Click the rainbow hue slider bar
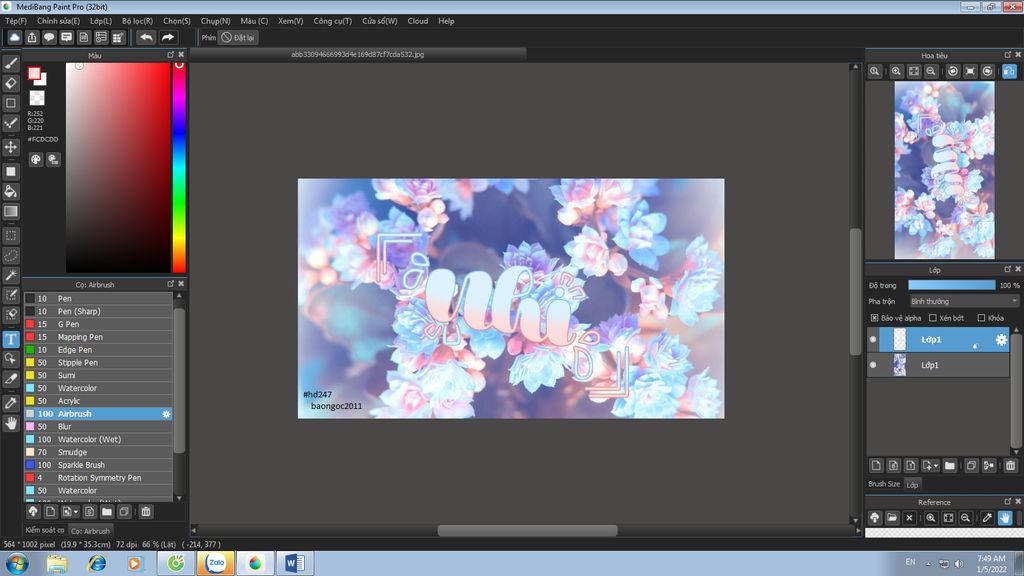The width and height of the screenshot is (1024, 576). click(179, 167)
